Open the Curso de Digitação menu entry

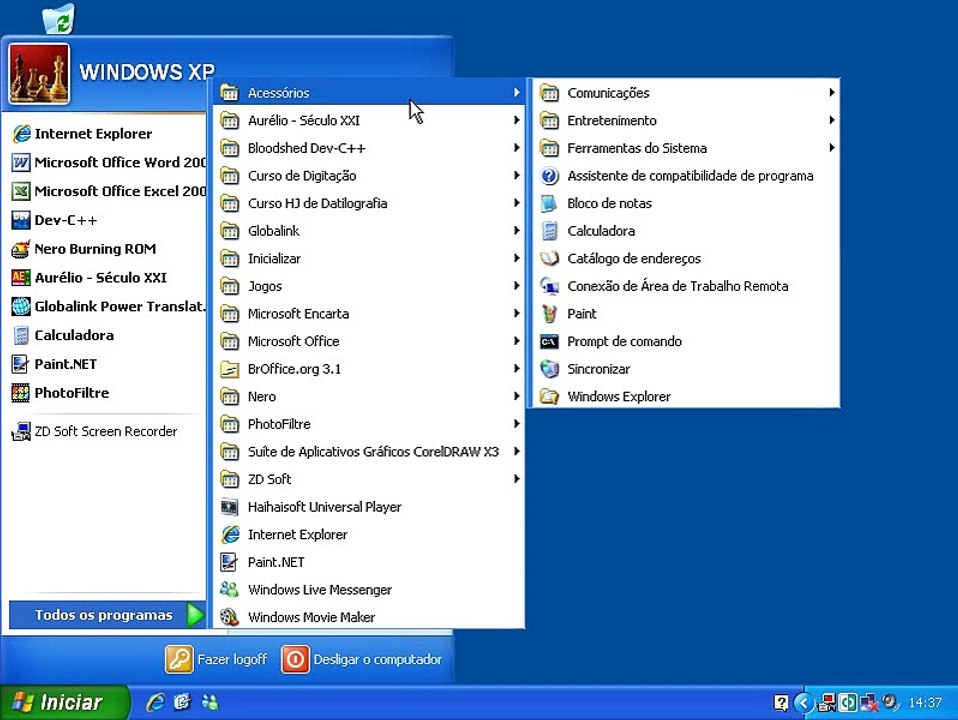click(368, 176)
